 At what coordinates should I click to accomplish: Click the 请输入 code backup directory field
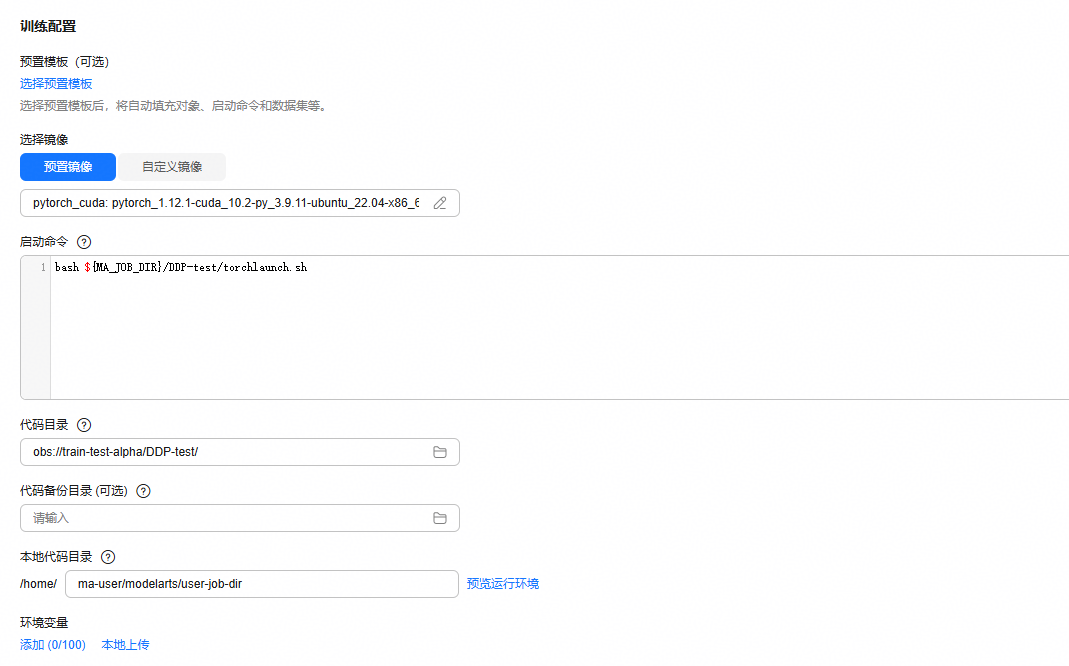(x=240, y=518)
